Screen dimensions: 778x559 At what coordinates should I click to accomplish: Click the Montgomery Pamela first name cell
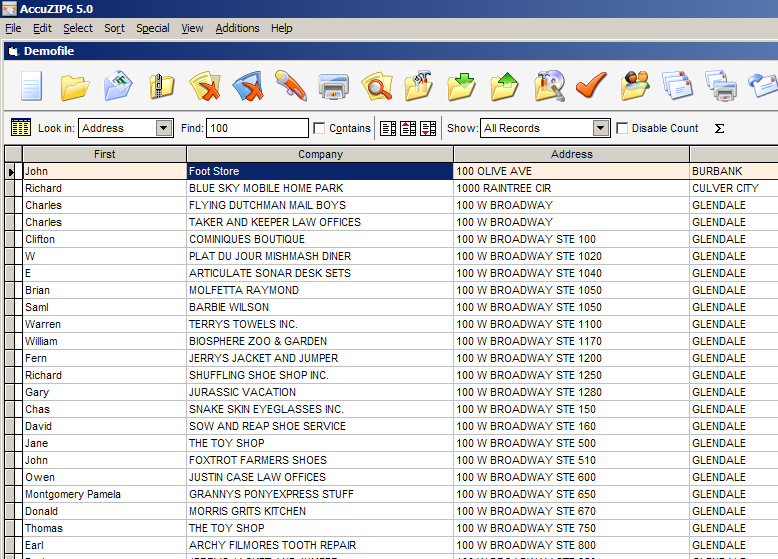pyautogui.click(x=105, y=494)
